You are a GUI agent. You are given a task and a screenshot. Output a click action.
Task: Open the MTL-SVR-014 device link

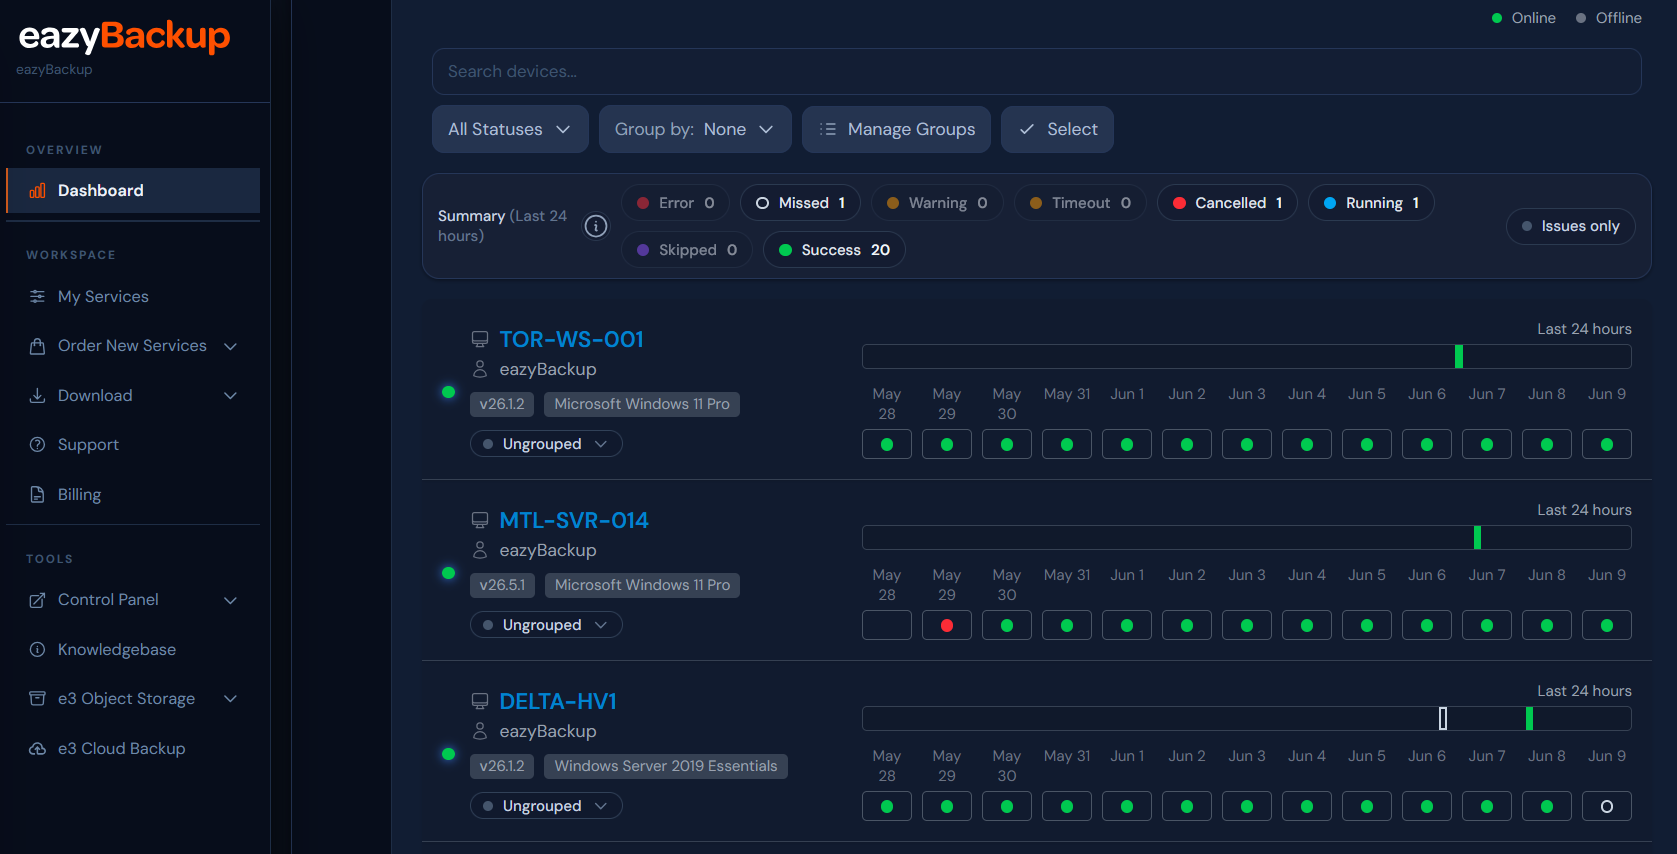coord(574,520)
